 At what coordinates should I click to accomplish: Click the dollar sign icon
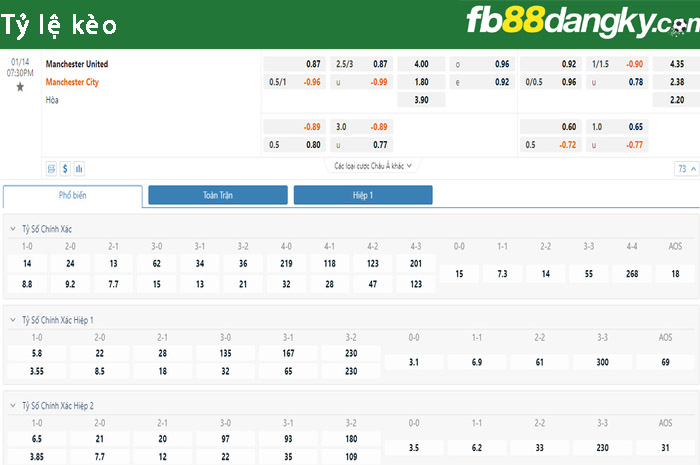pyautogui.click(x=65, y=169)
